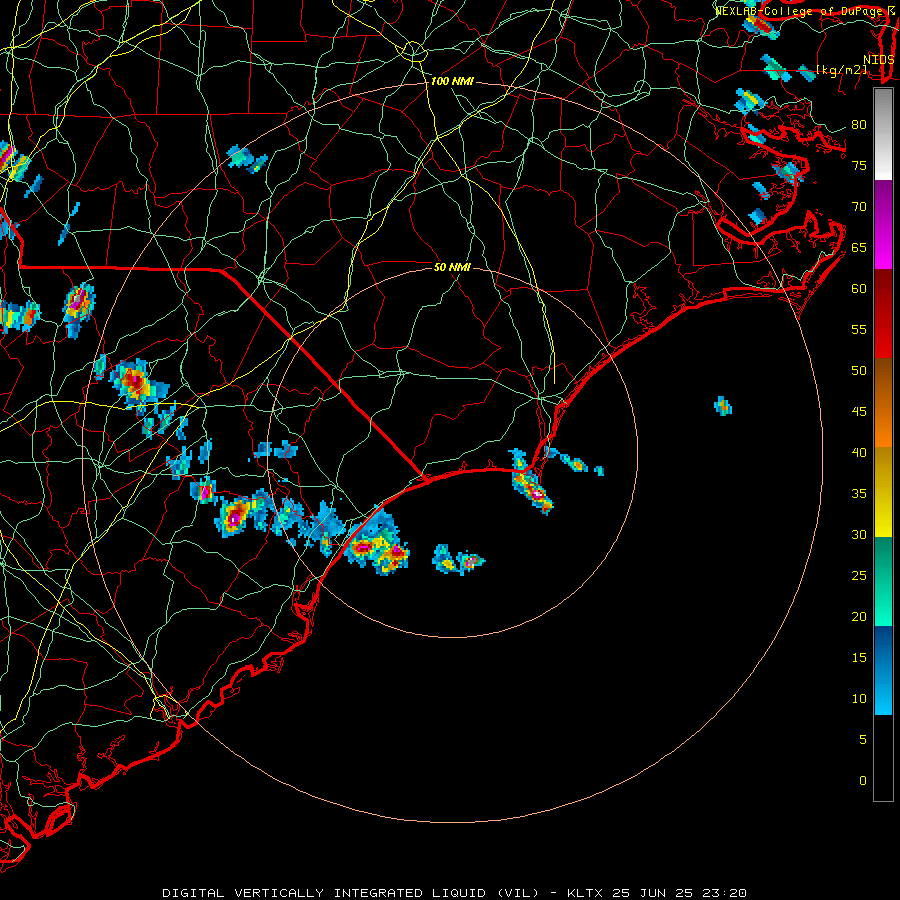
Task: Click the isolated storm cell far offshore east
Action: (723, 406)
